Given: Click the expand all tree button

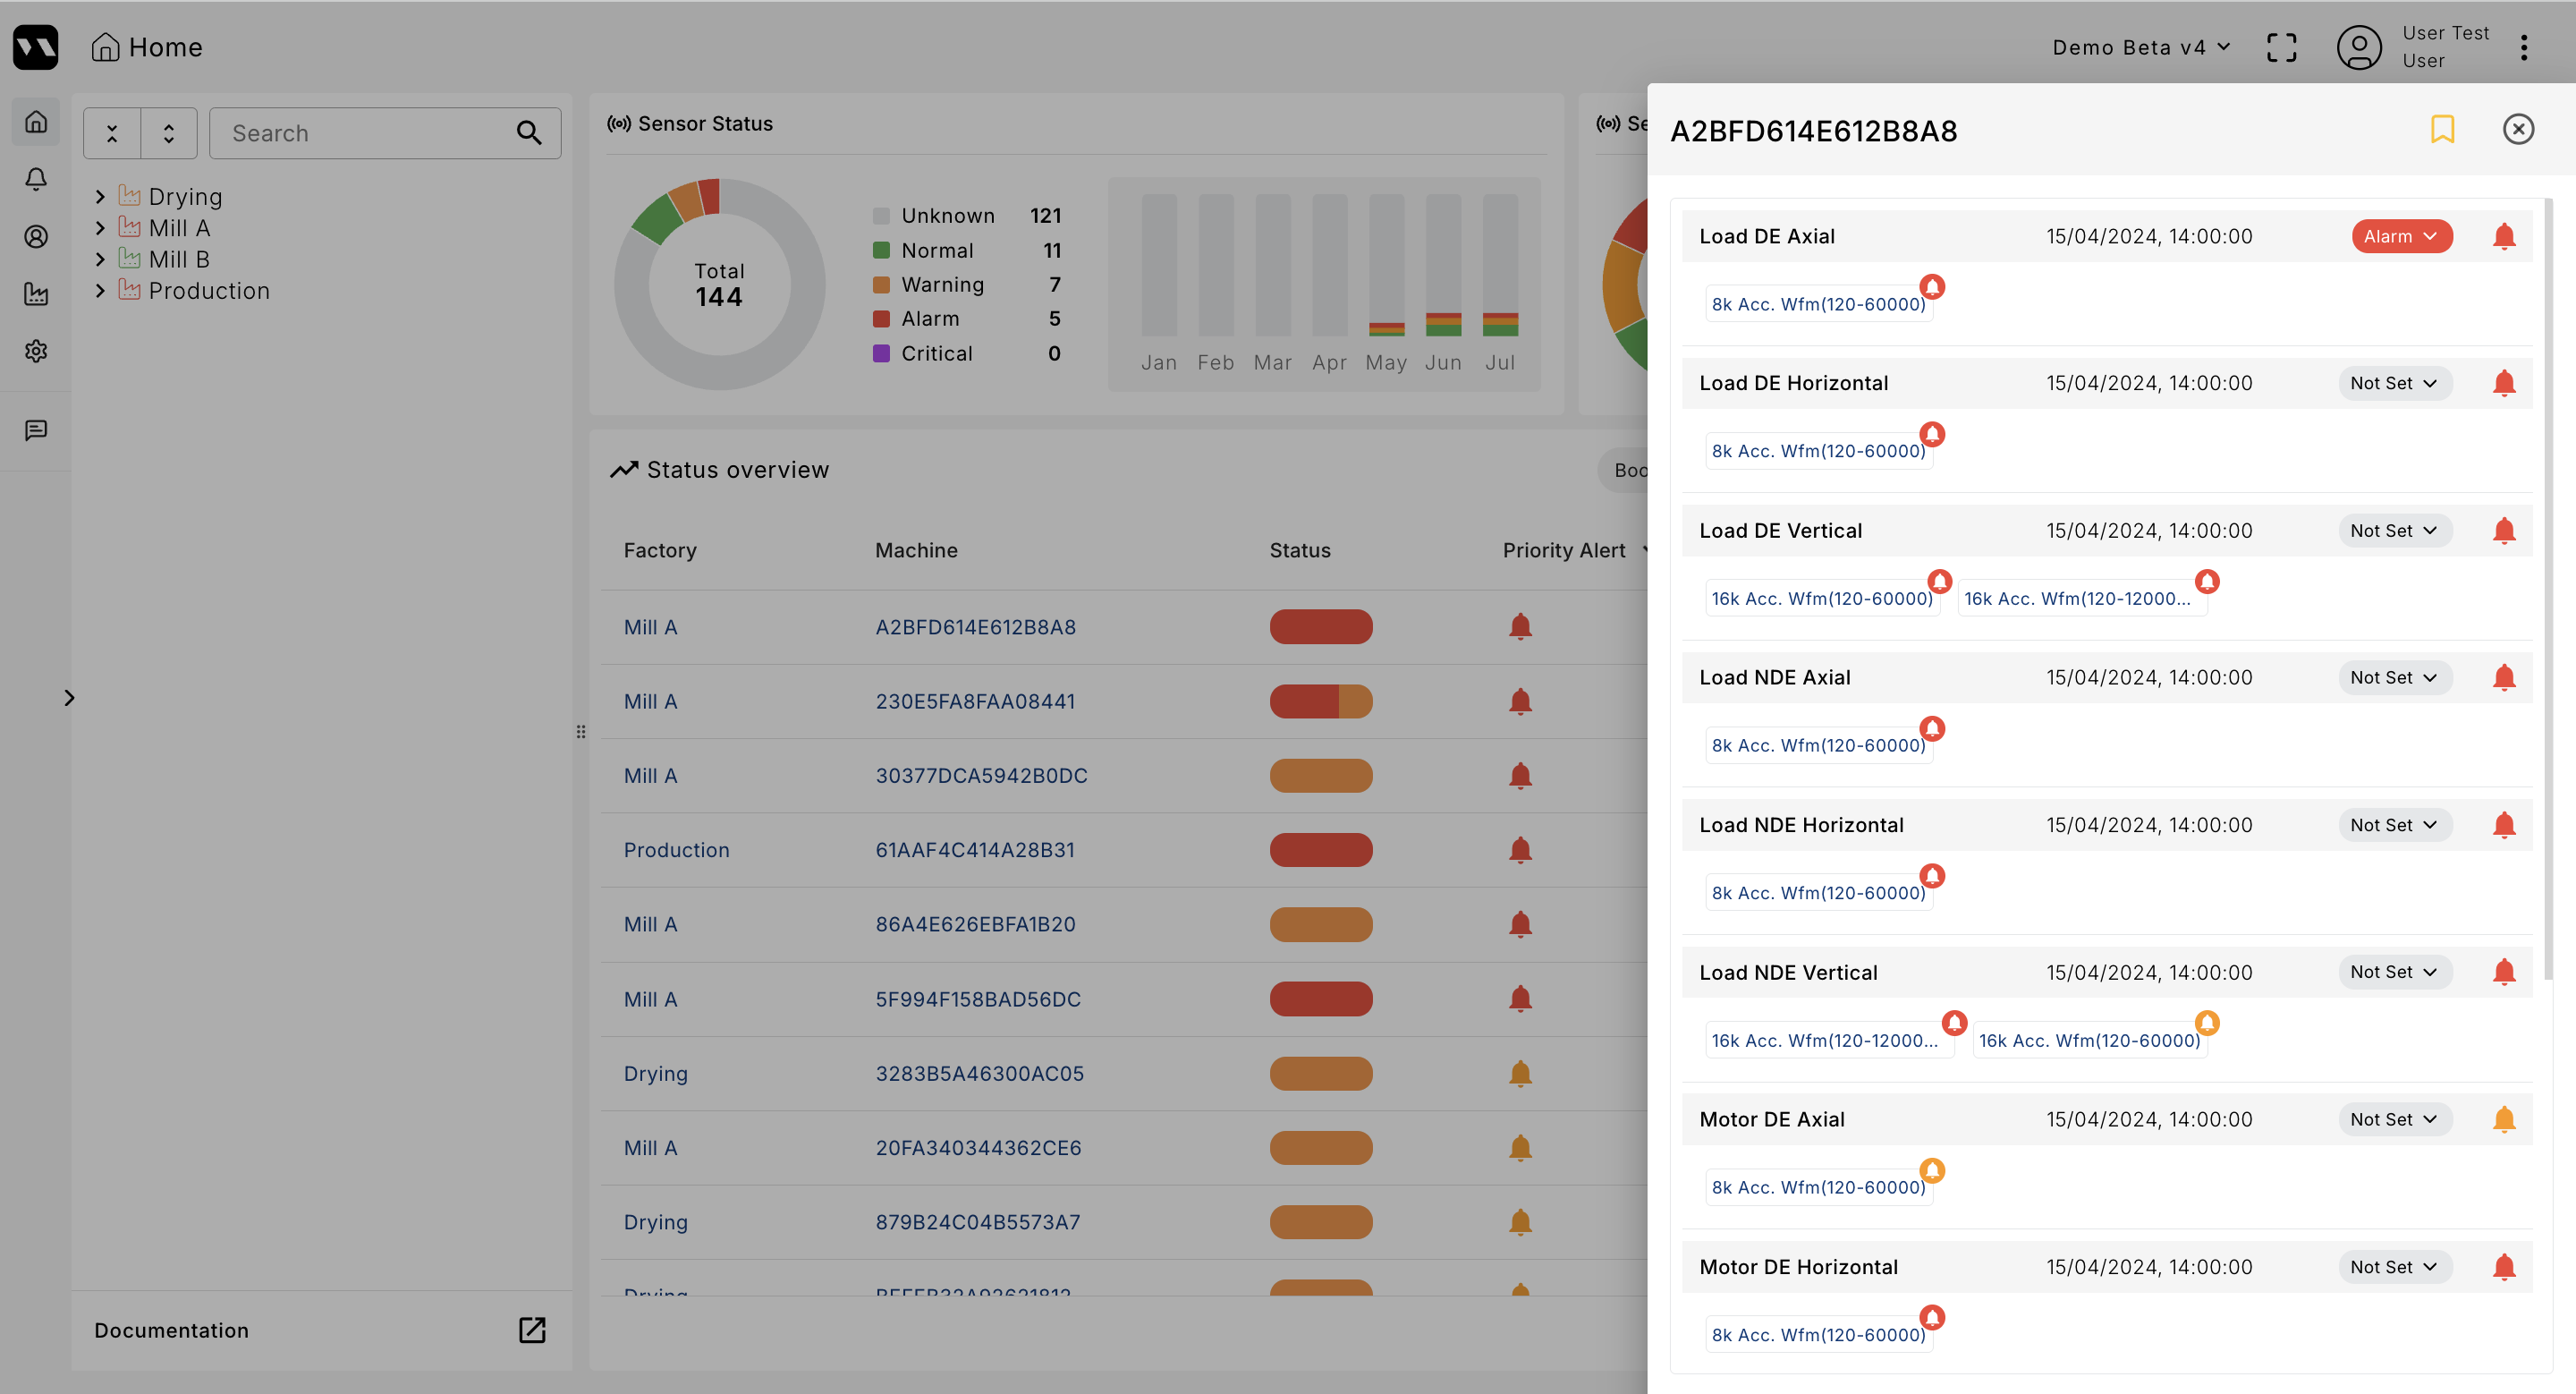Looking at the screenshot, I should (169, 133).
